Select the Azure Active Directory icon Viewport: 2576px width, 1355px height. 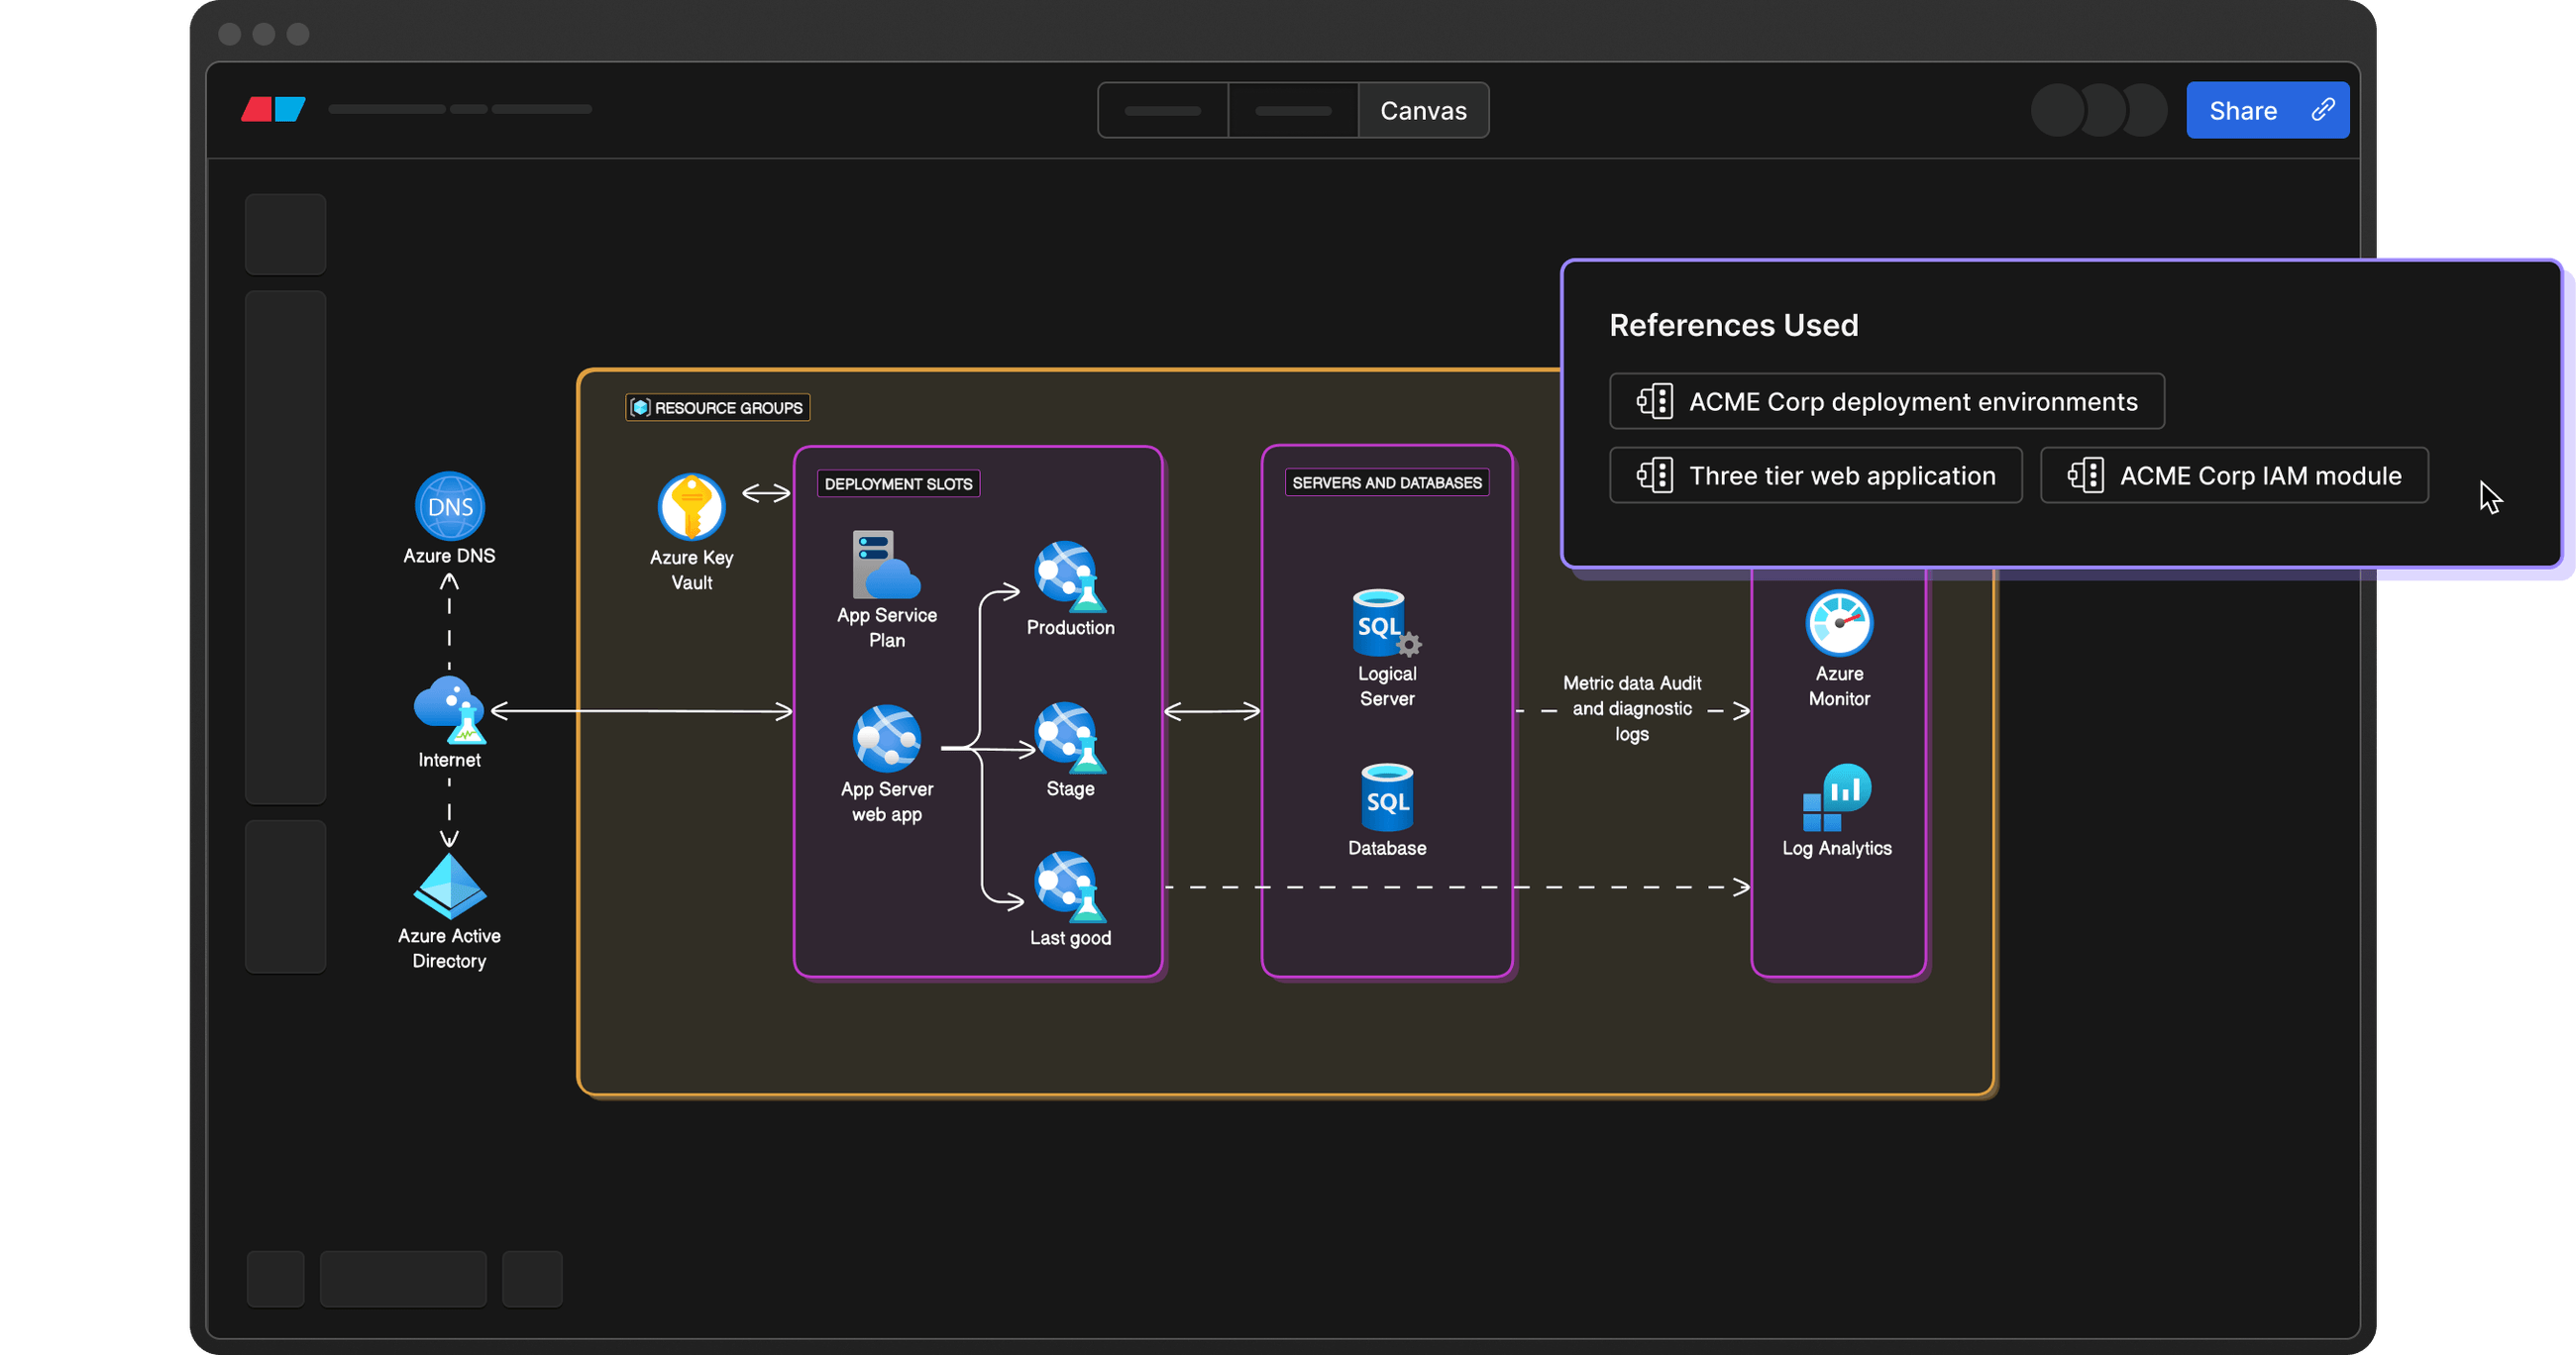click(450, 885)
